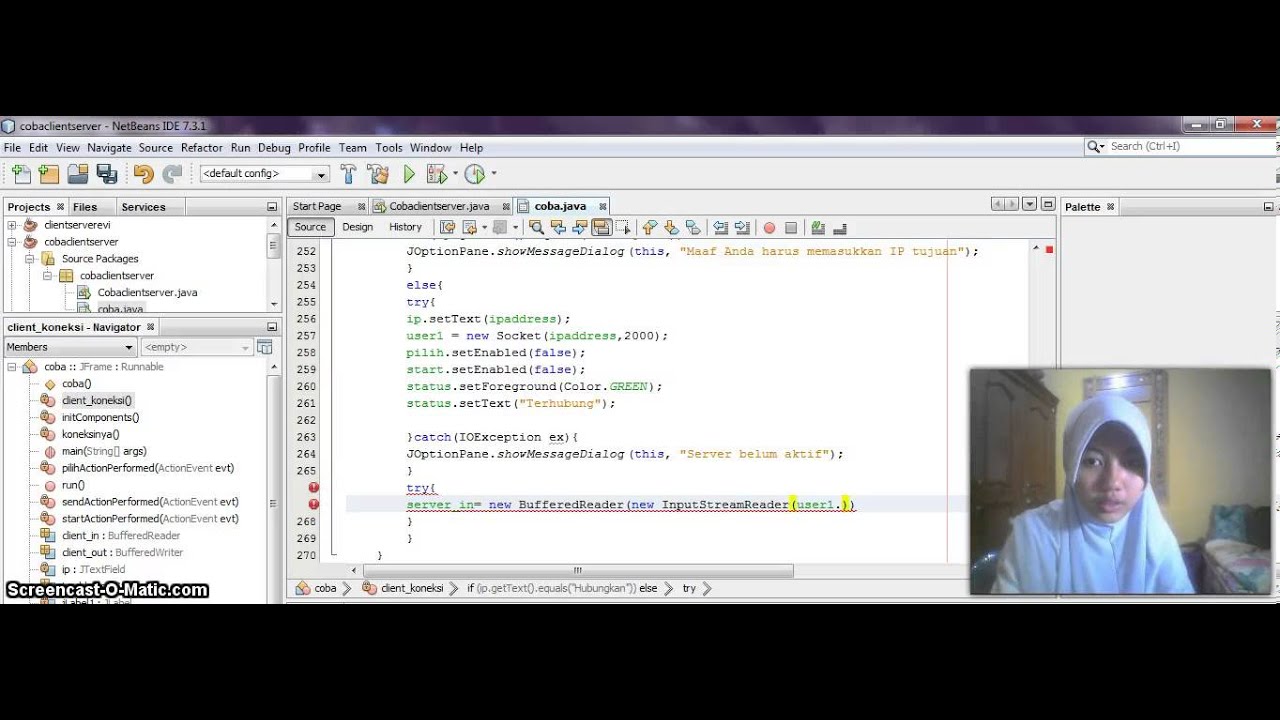Click the try breadcrumb at editor bottom
Screen dimensions: 1280x720
[689, 588]
